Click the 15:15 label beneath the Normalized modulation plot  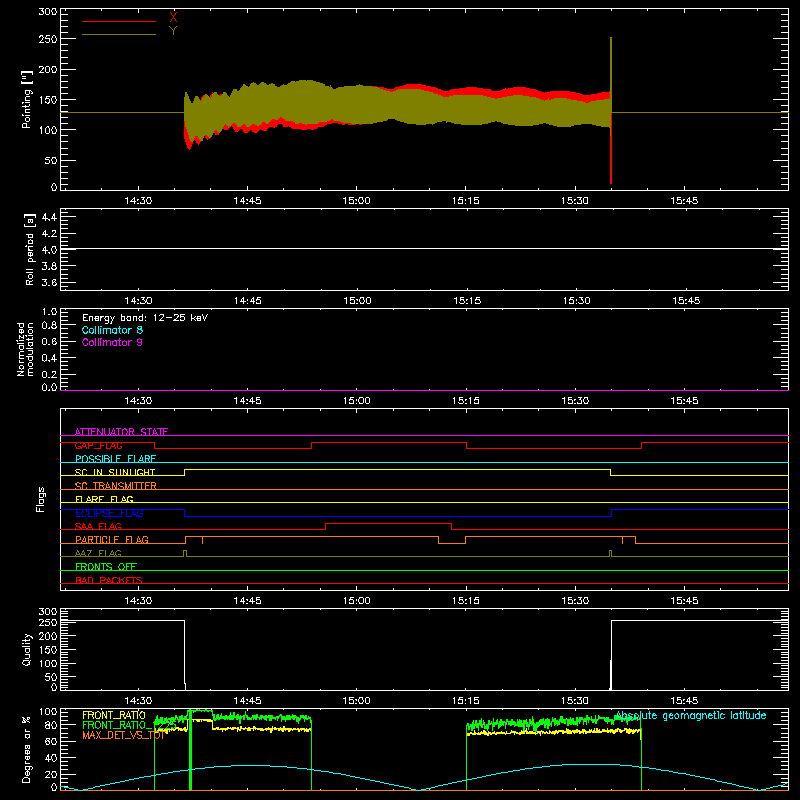pos(466,401)
